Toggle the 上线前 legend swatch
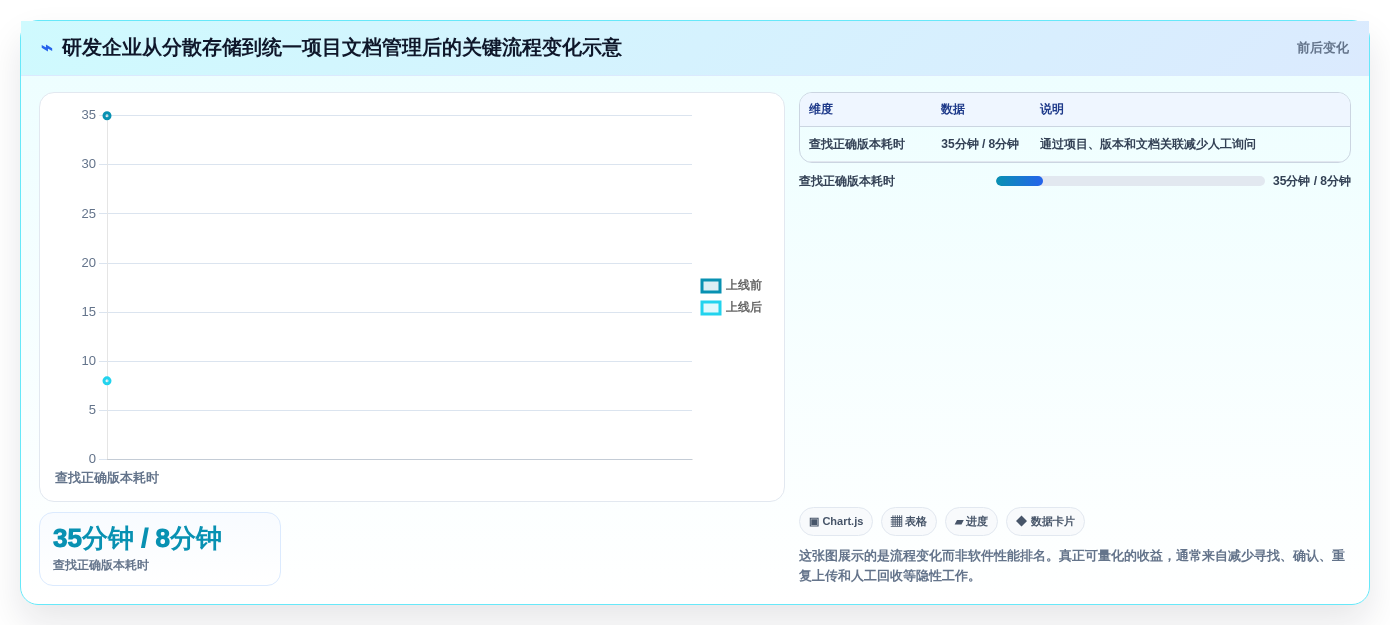The image size is (1390, 625). pos(711,286)
